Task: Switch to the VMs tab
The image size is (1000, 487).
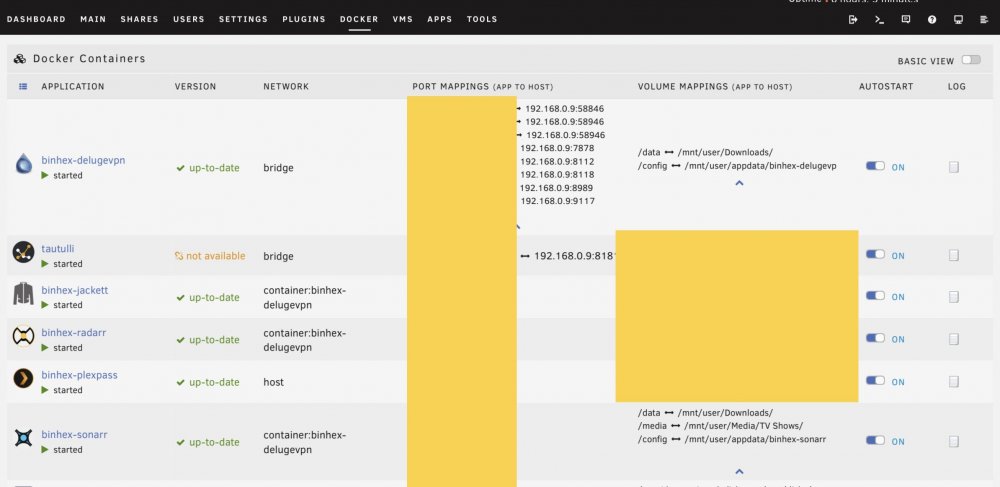Action: 402,19
